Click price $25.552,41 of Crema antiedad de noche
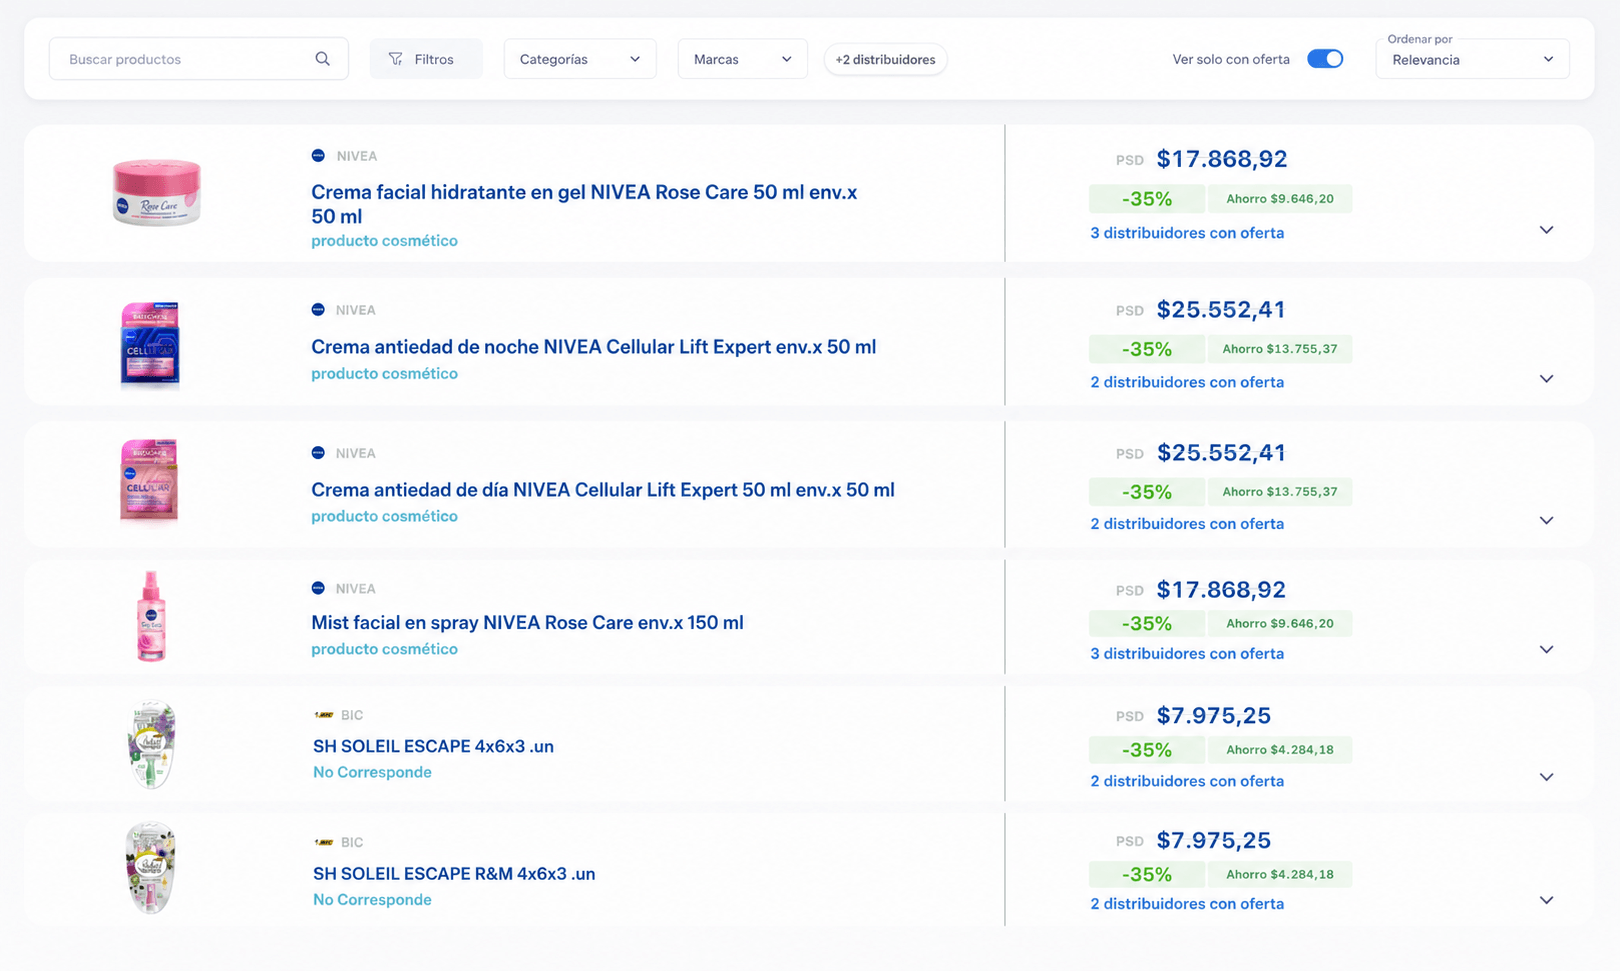This screenshot has height=971, width=1620. 1221,310
